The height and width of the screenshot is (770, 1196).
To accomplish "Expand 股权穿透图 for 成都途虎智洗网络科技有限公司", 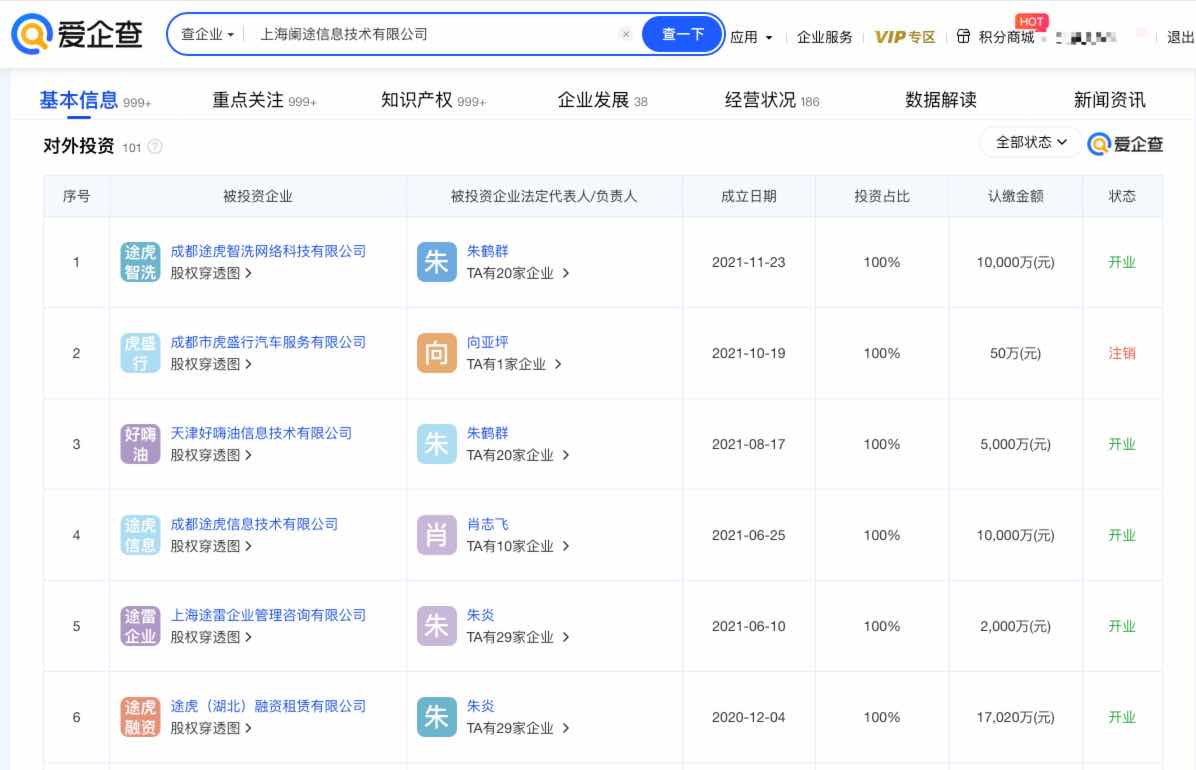I will (211, 273).
